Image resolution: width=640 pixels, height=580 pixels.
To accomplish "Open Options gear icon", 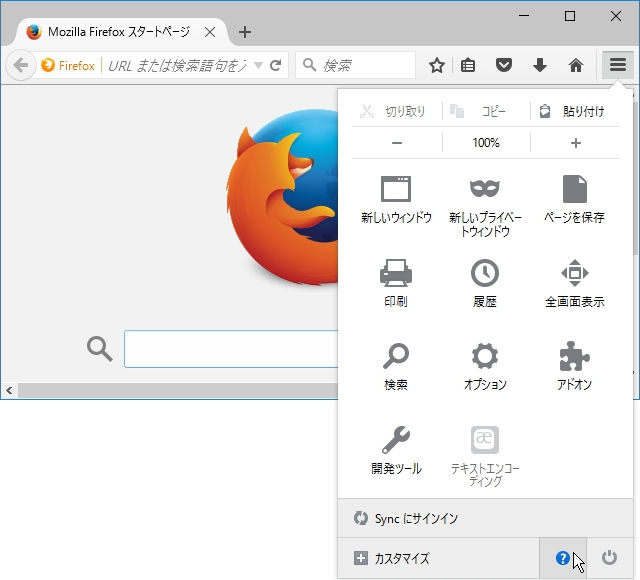I will 484,356.
